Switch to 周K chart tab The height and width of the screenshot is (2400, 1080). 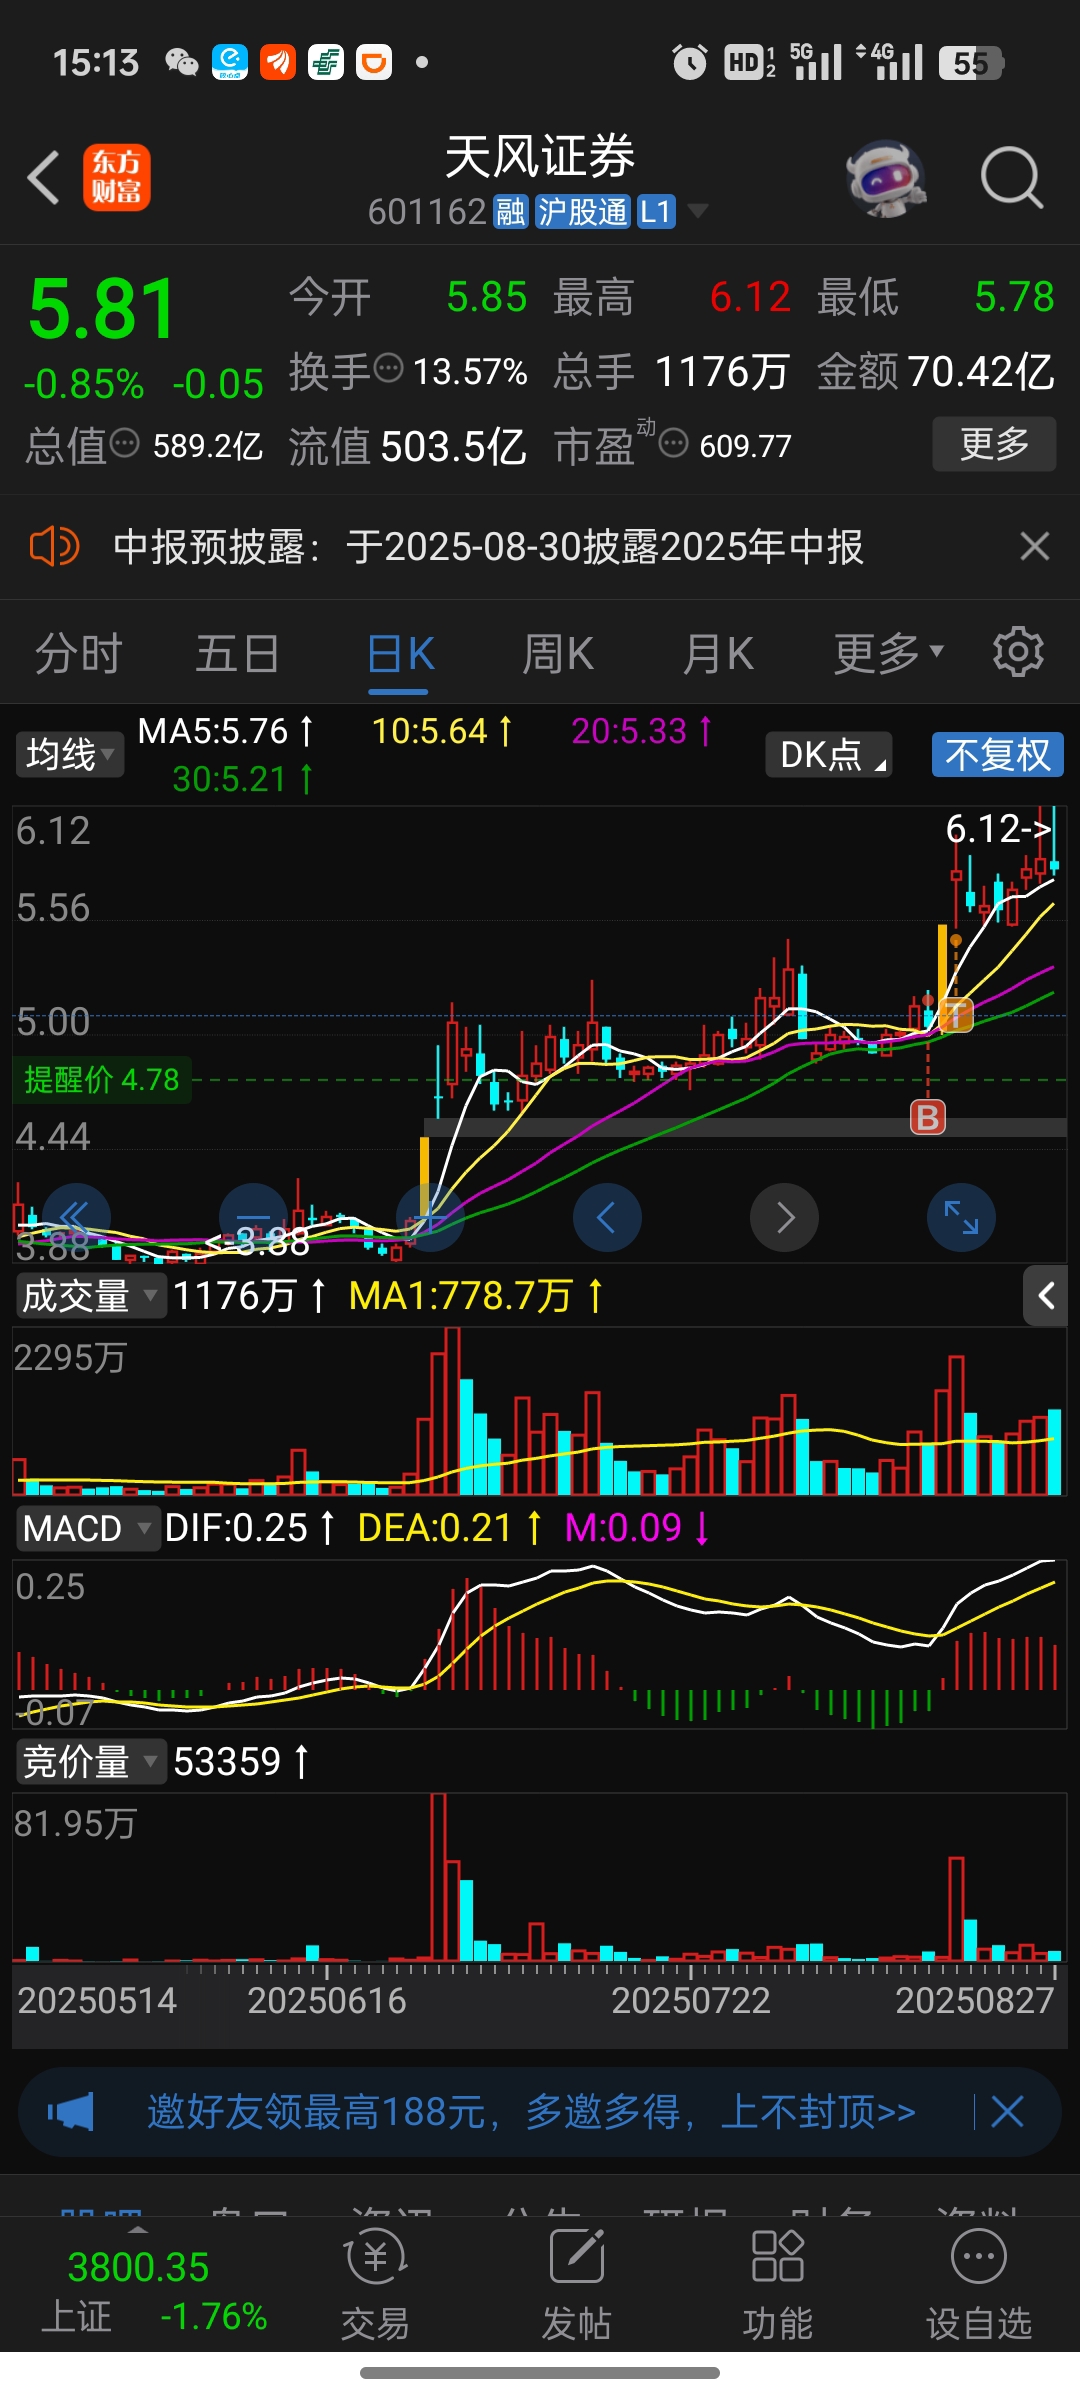558,654
